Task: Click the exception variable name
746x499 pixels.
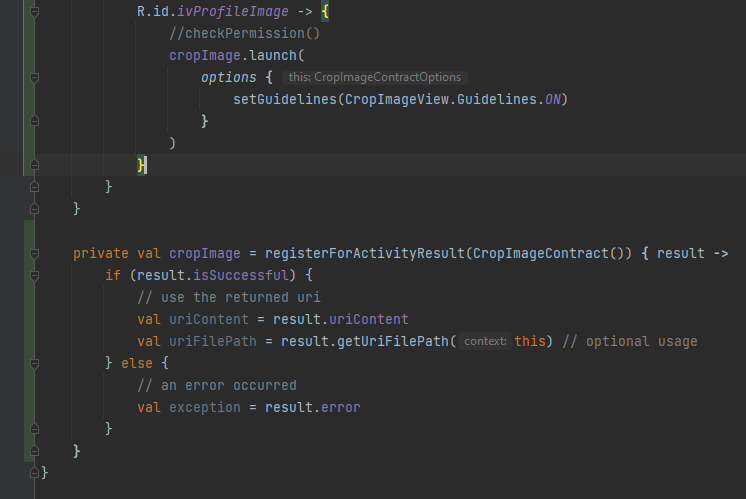Action: pos(205,407)
